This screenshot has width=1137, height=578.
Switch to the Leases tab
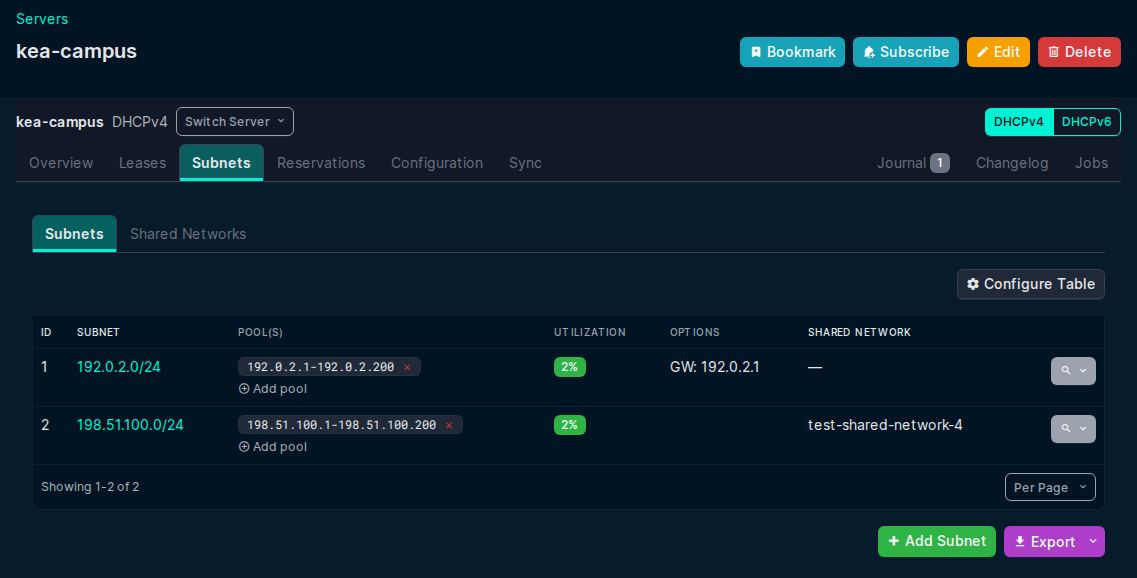(x=143, y=163)
